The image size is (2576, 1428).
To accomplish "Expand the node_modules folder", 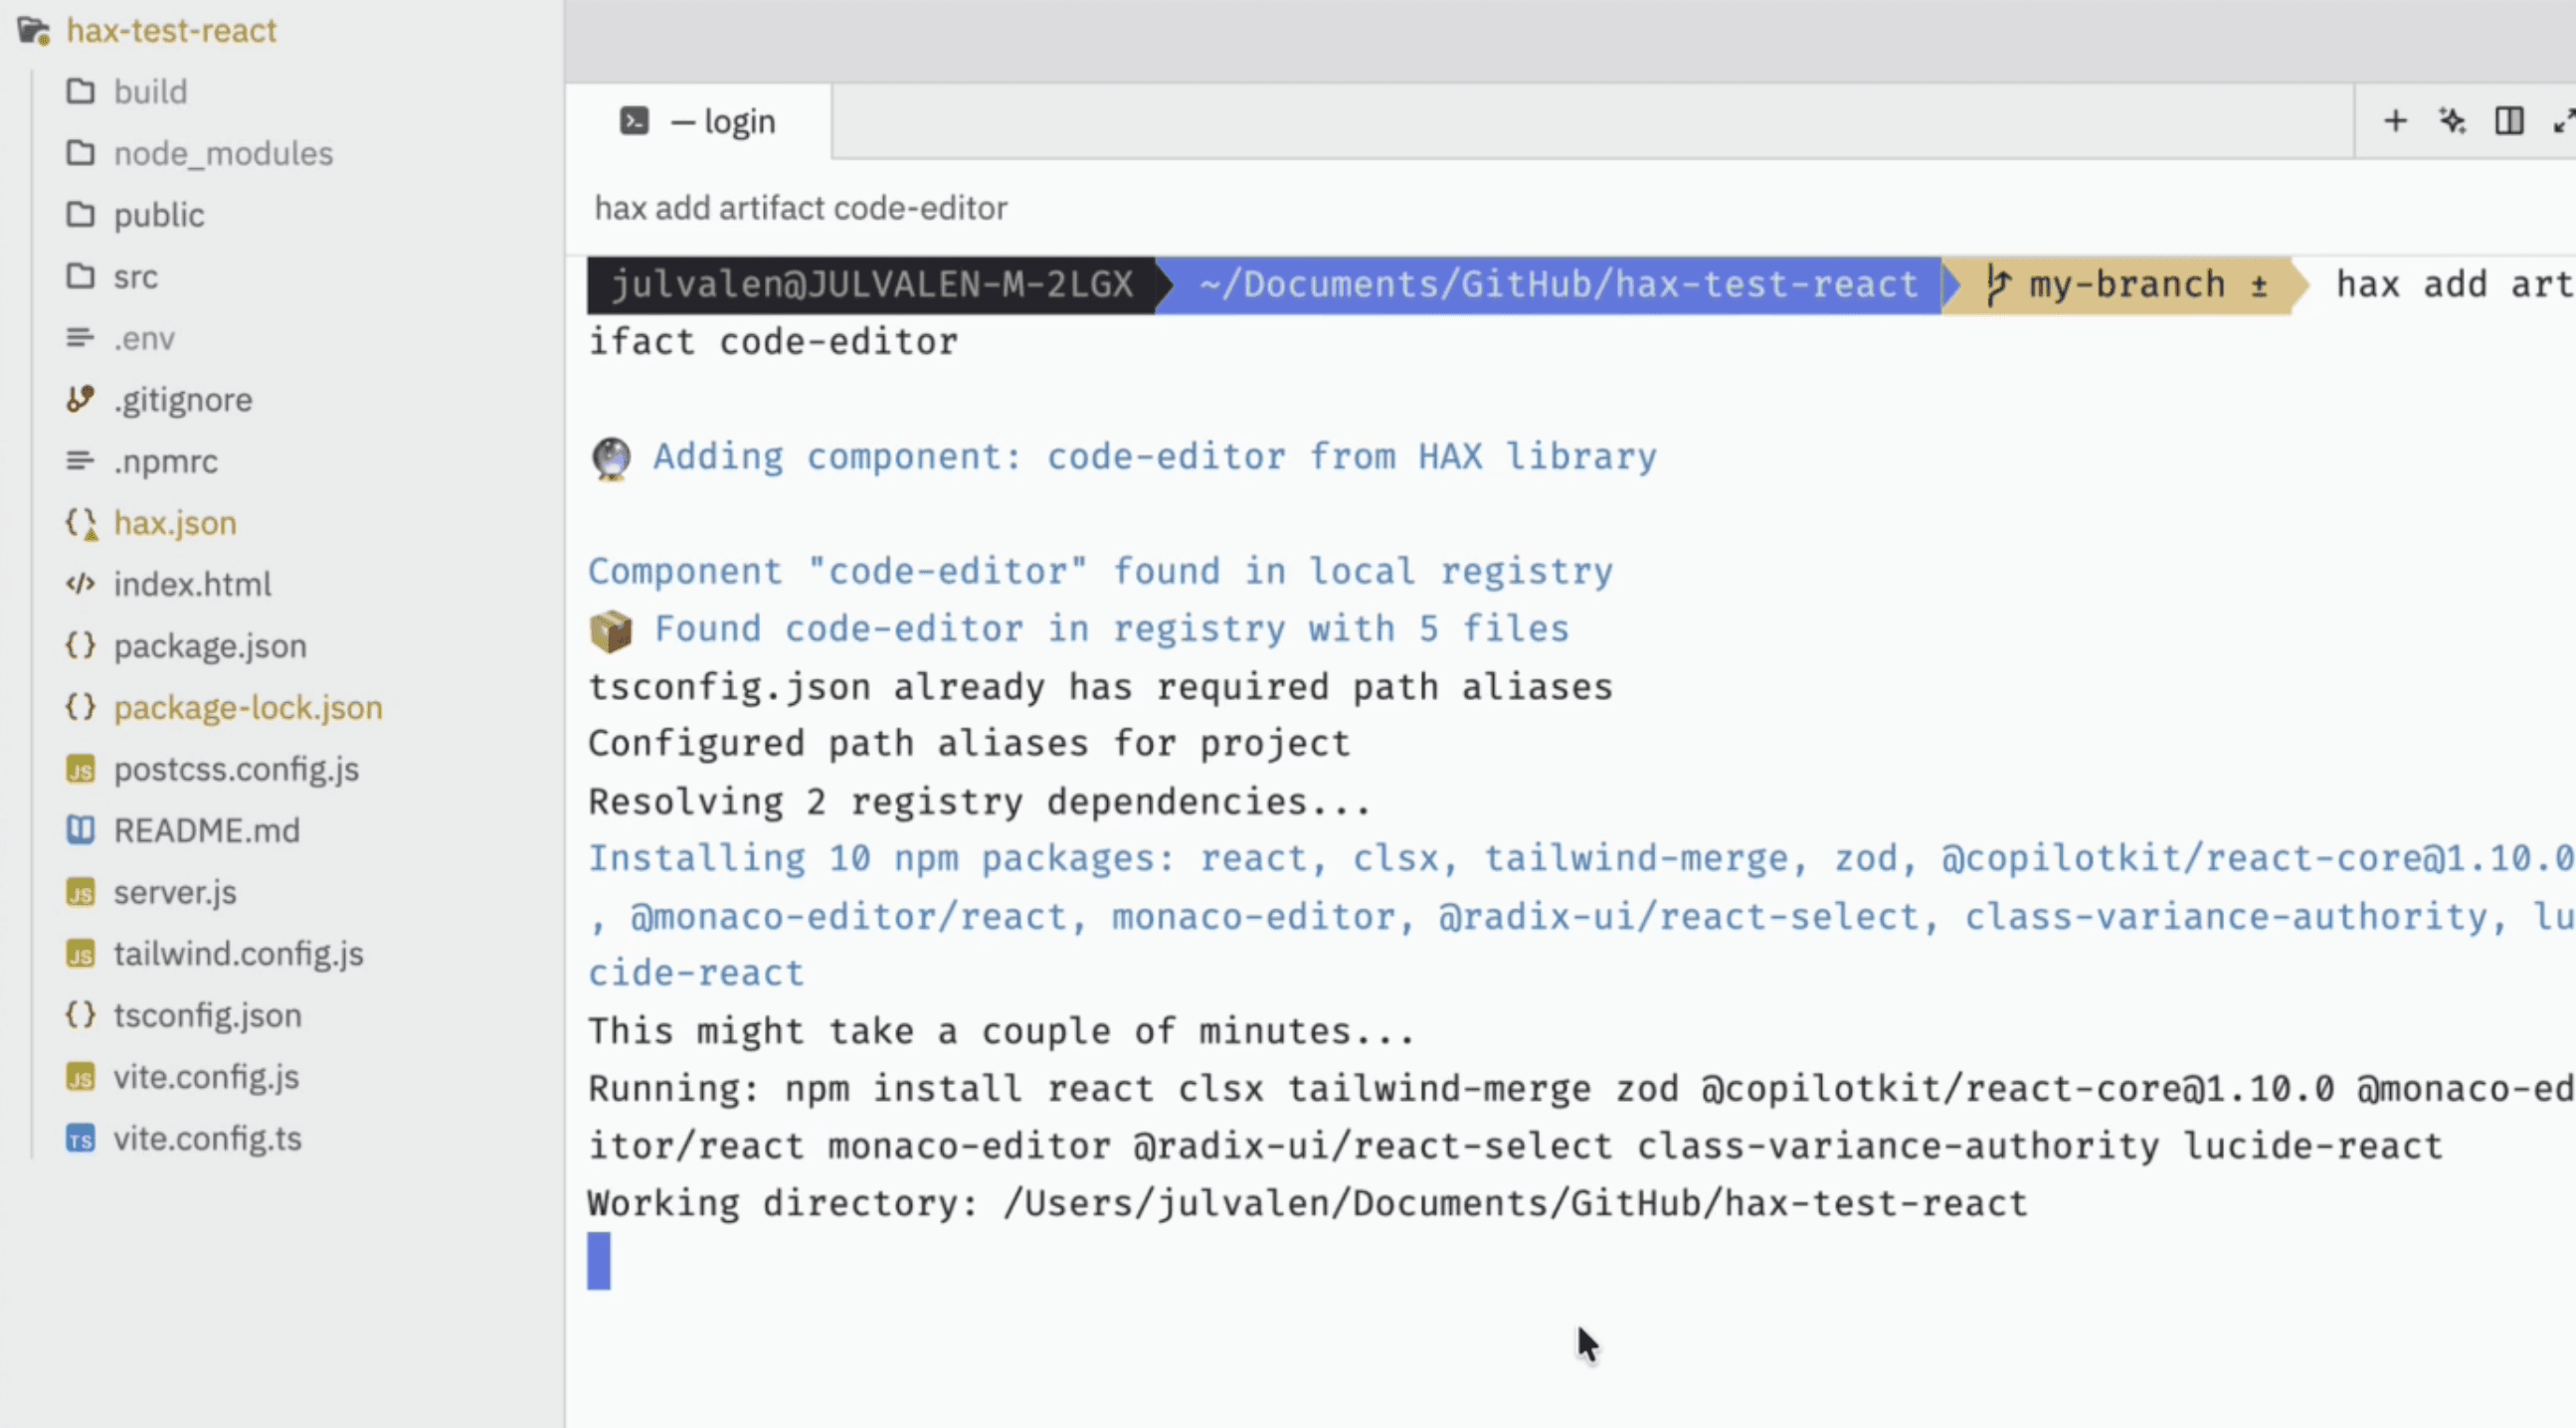I will 224,153.
